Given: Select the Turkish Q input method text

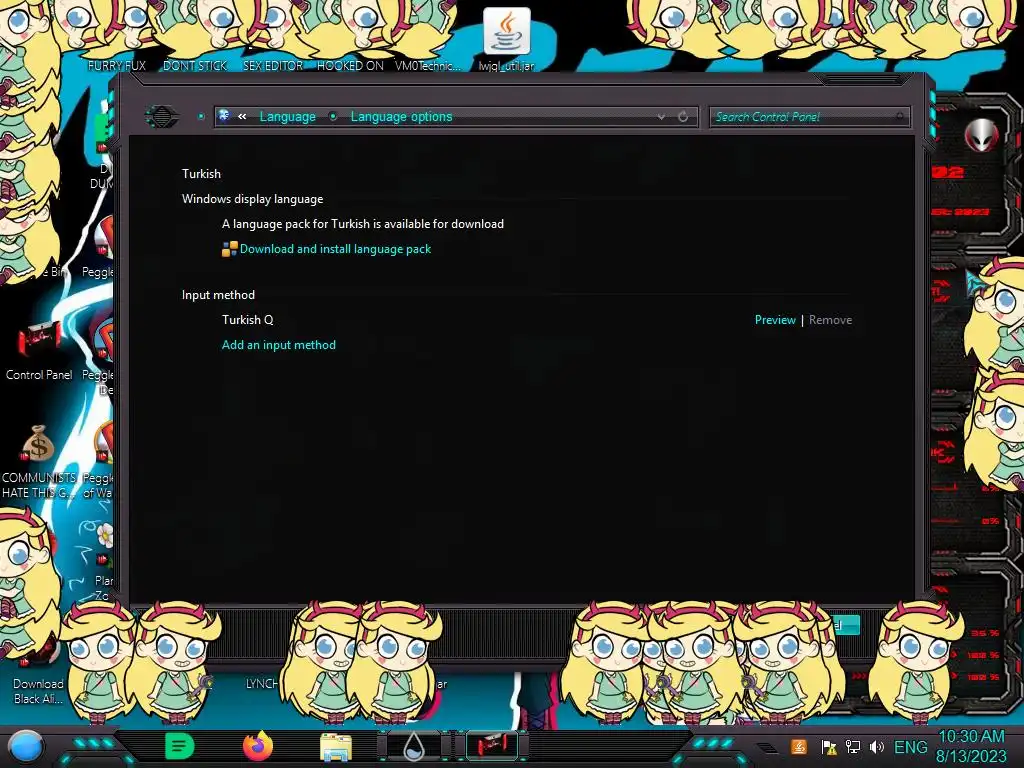Looking at the screenshot, I should pyautogui.click(x=248, y=320).
